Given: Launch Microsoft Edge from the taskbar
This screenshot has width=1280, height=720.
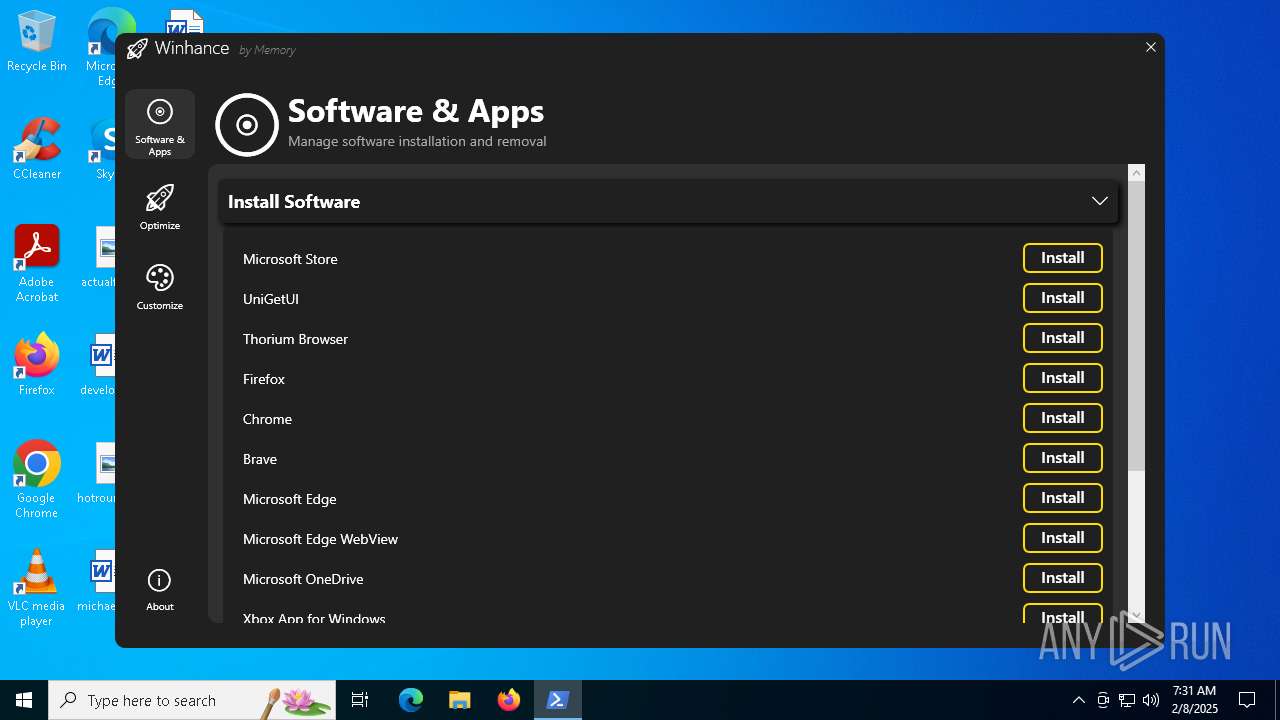Looking at the screenshot, I should click(x=411, y=700).
